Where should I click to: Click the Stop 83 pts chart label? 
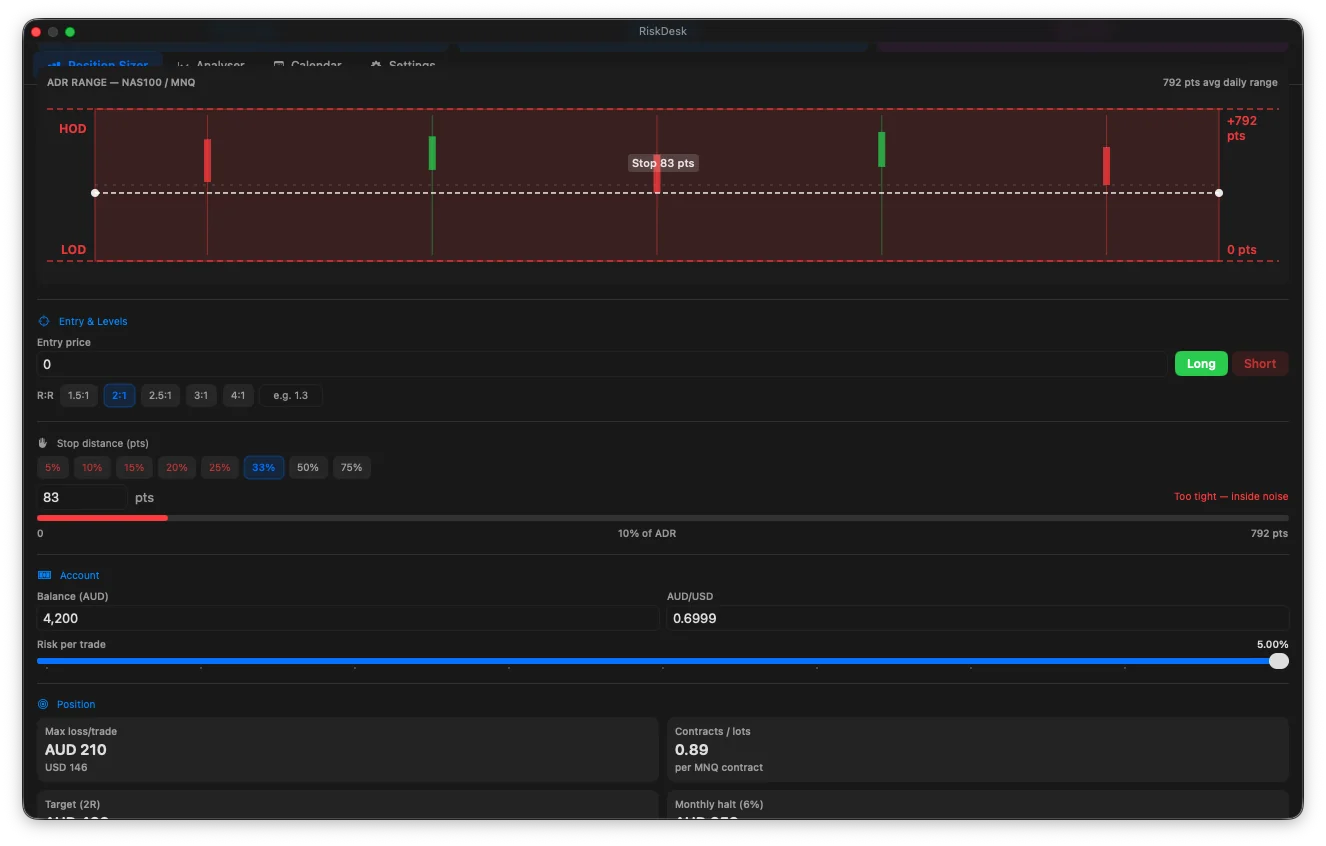tap(663, 163)
